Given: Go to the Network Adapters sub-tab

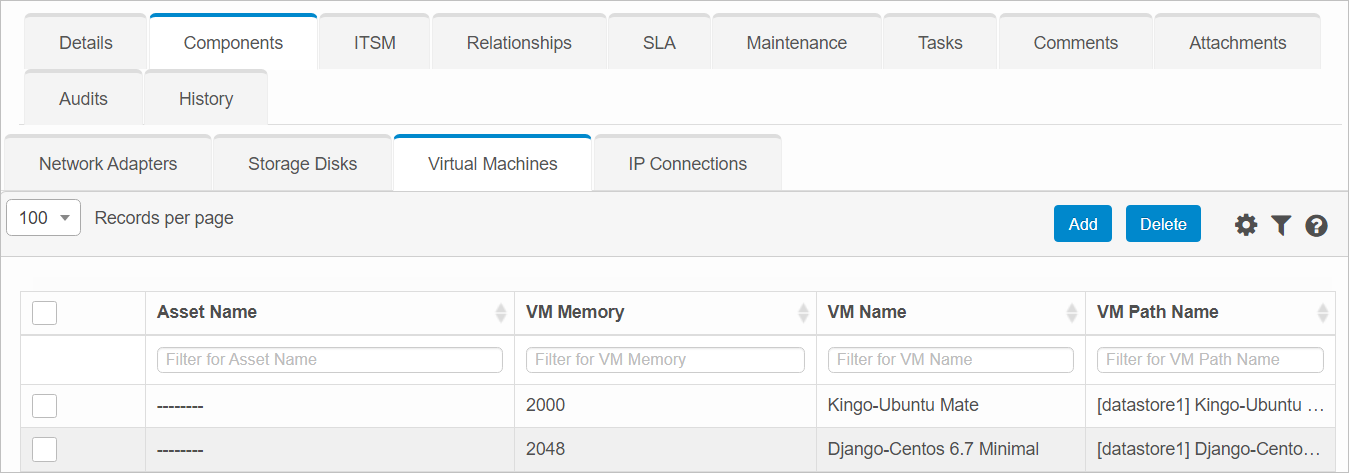Looking at the screenshot, I should coord(108,164).
